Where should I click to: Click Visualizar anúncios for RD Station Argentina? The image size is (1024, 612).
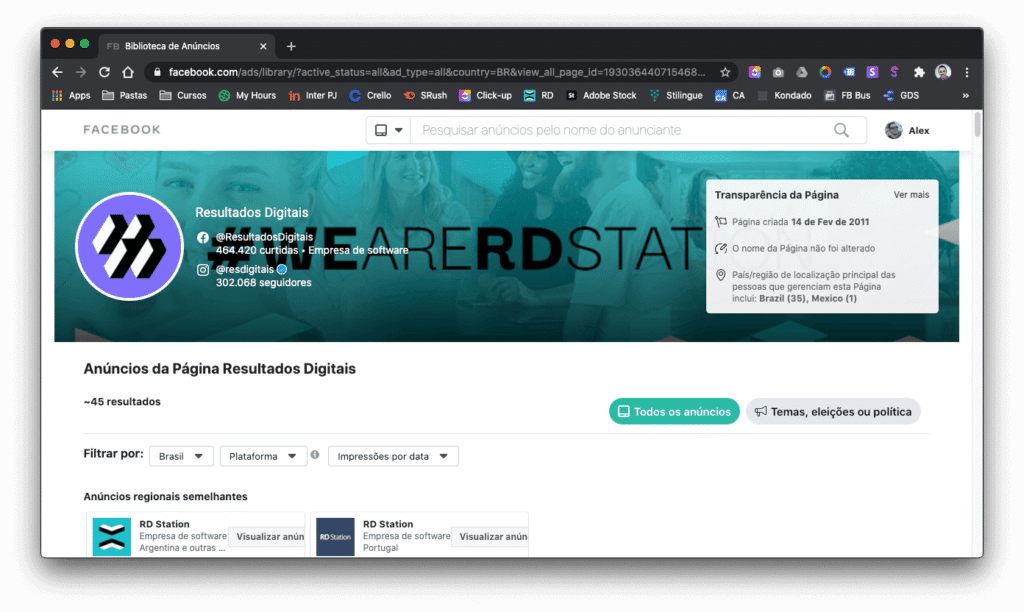click(x=267, y=536)
